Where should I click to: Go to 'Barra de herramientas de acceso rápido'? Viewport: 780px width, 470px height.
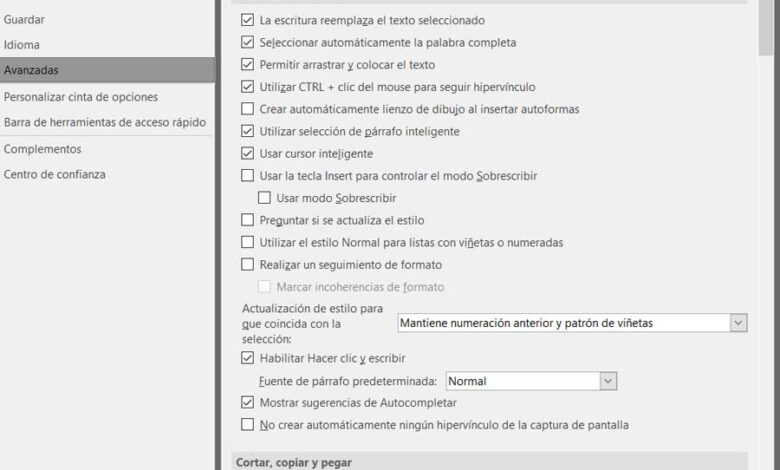tap(105, 122)
